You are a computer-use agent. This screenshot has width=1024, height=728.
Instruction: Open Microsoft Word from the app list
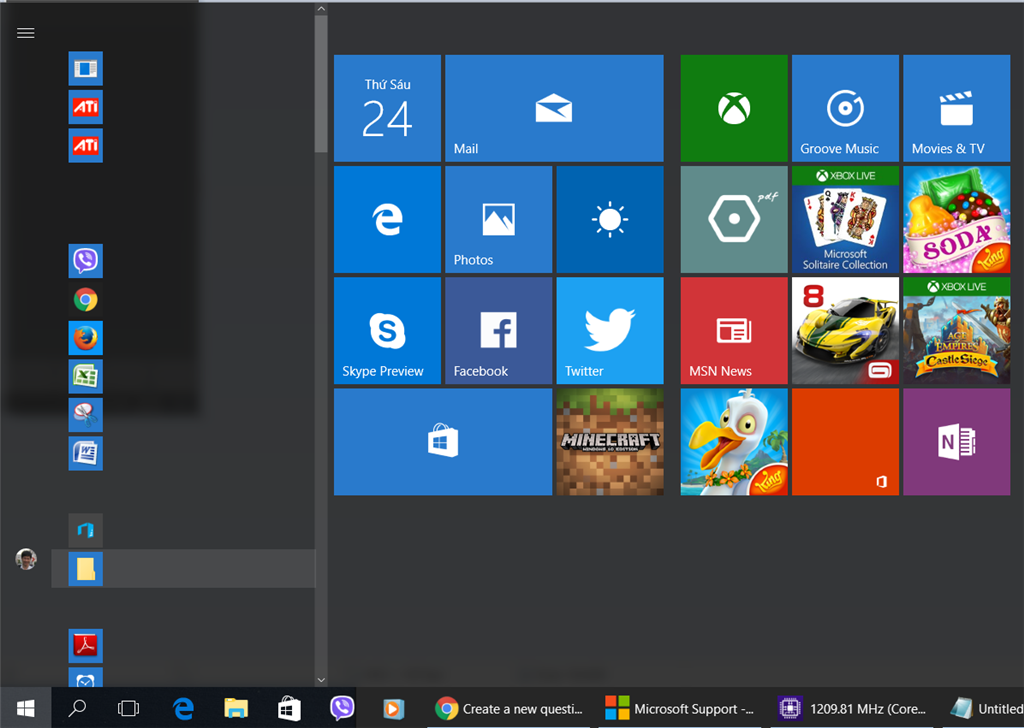[x=86, y=454]
